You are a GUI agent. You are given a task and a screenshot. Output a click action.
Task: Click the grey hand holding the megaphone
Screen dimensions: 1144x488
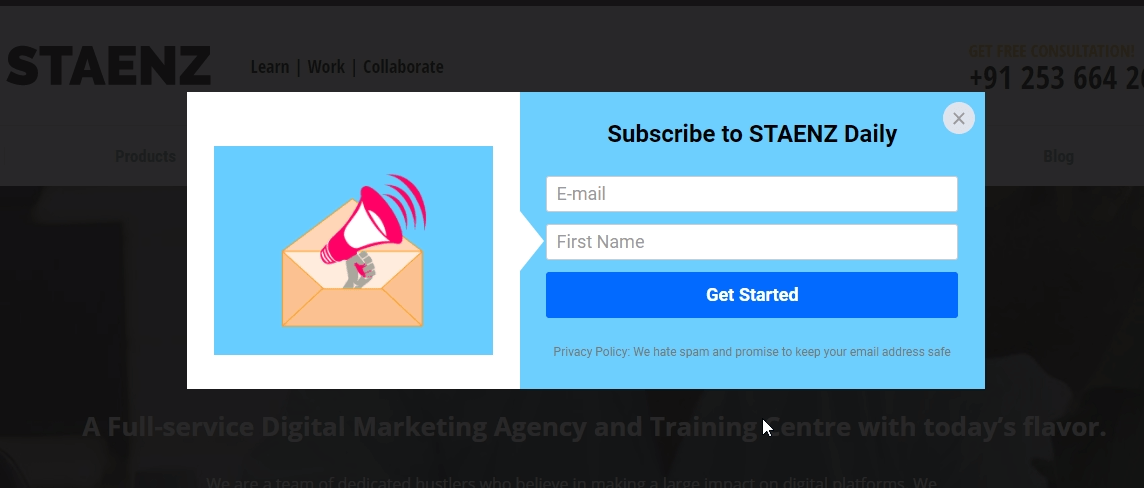point(359,268)
